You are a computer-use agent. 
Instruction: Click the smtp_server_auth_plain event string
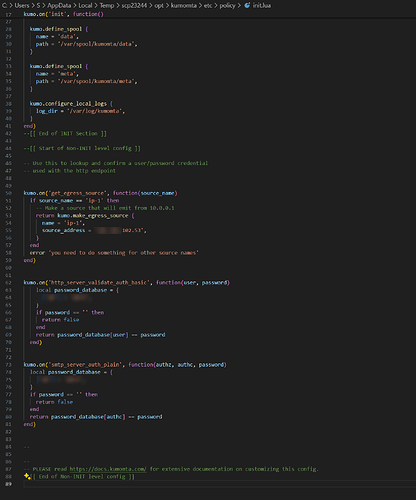coord(85,365)
